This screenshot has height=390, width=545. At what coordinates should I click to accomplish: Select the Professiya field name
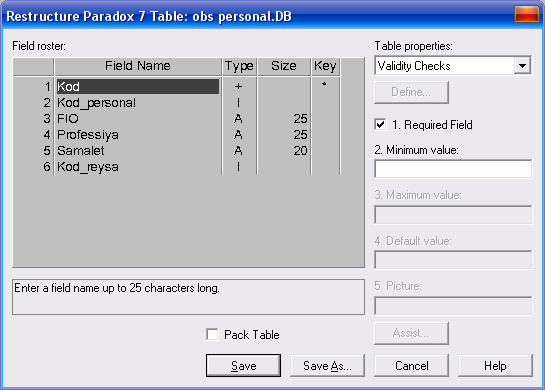[x=138, y=135]
